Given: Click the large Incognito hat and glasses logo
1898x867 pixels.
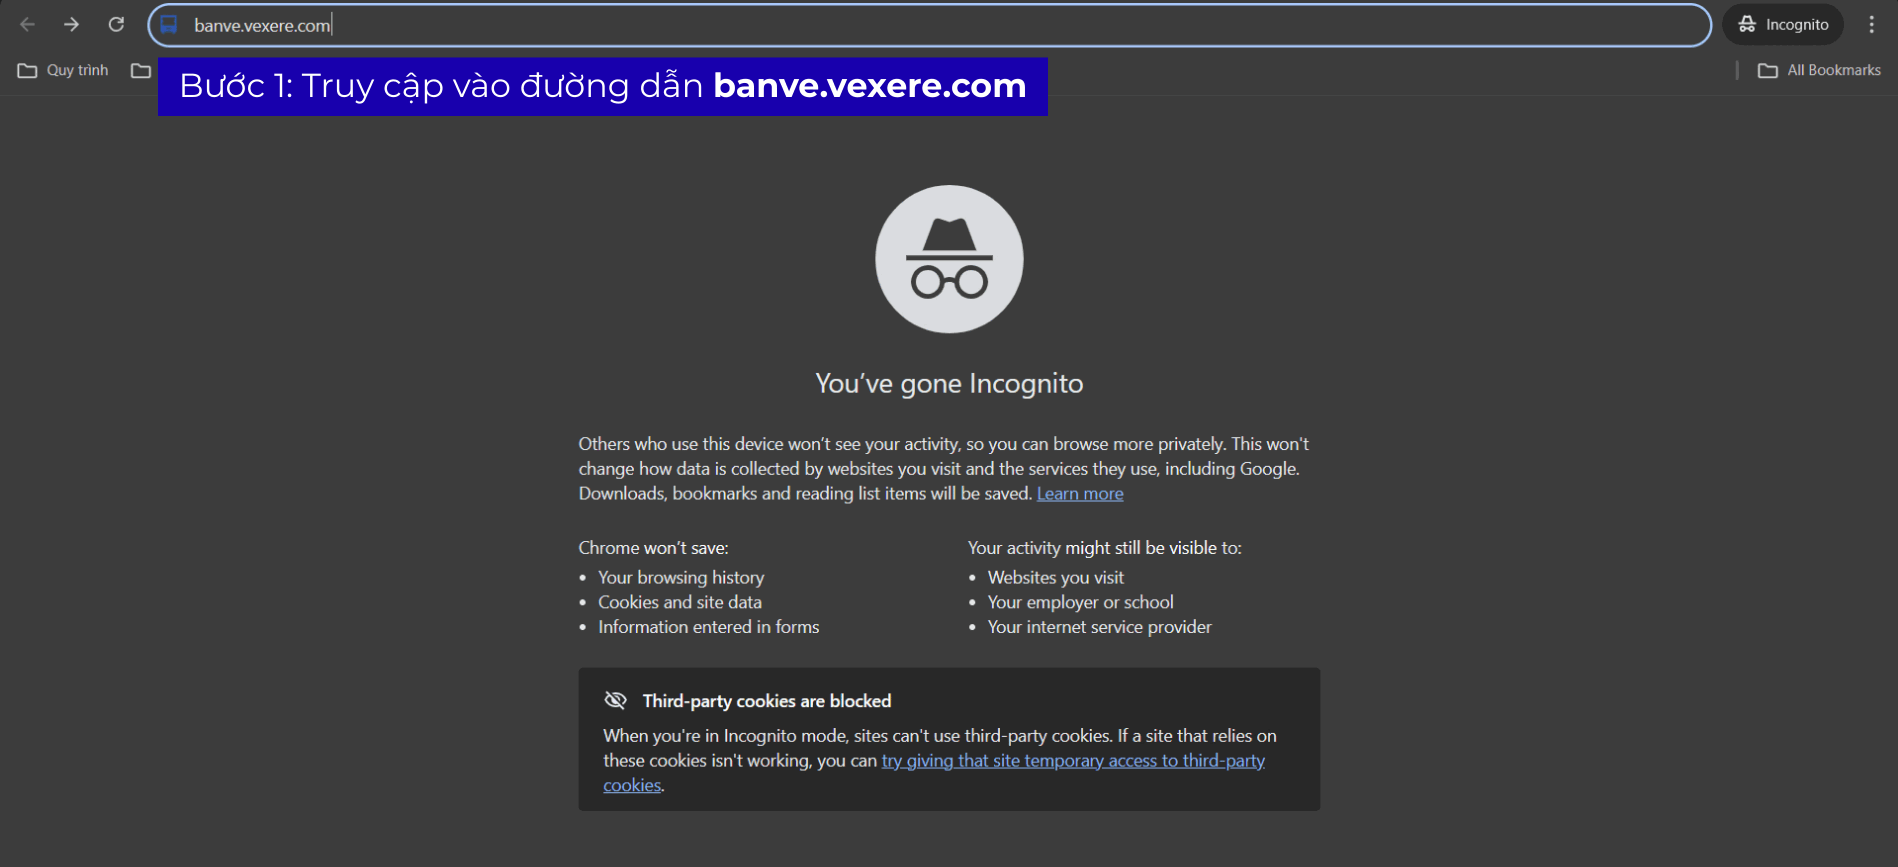Looking at the screenshot, I should coord(949,259).
